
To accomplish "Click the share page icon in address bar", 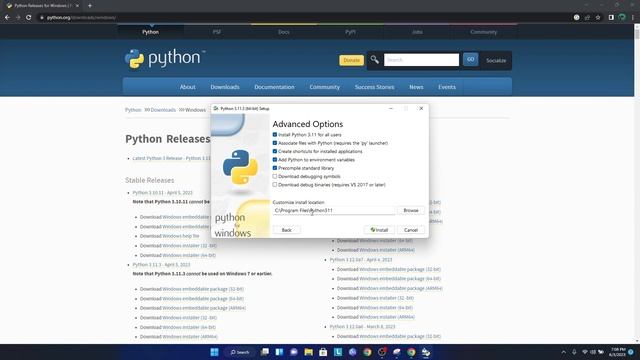I will [587, 18].
